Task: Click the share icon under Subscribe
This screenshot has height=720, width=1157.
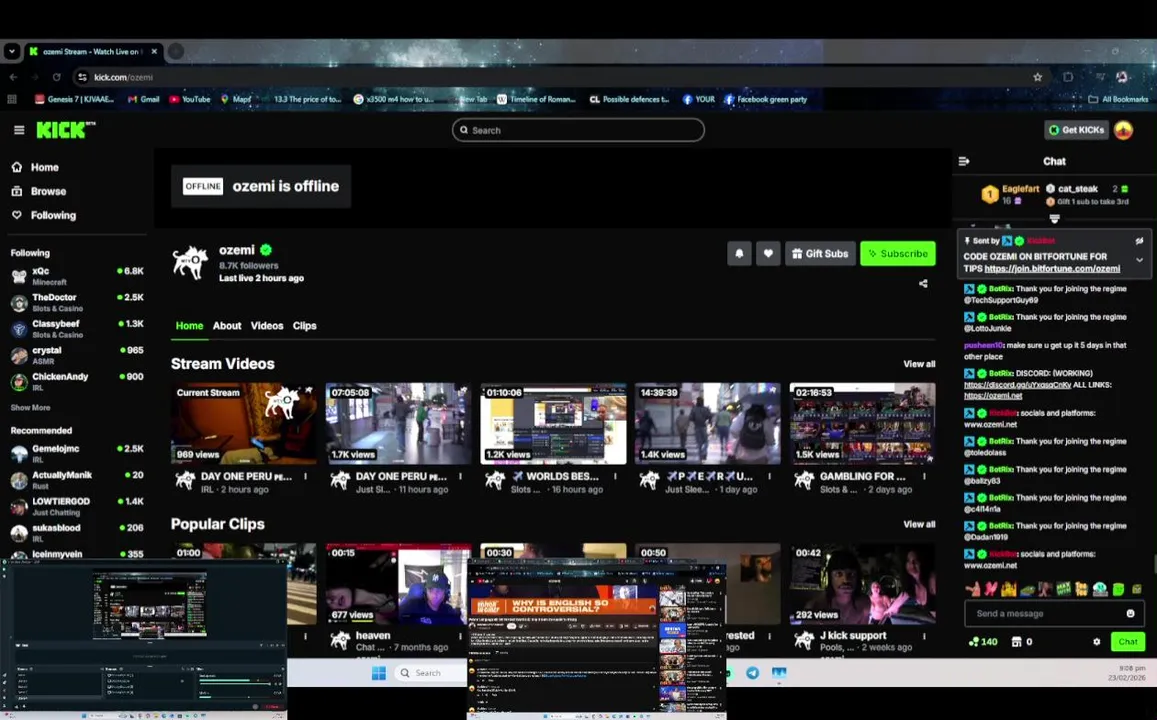Action: tap(923, 283)
